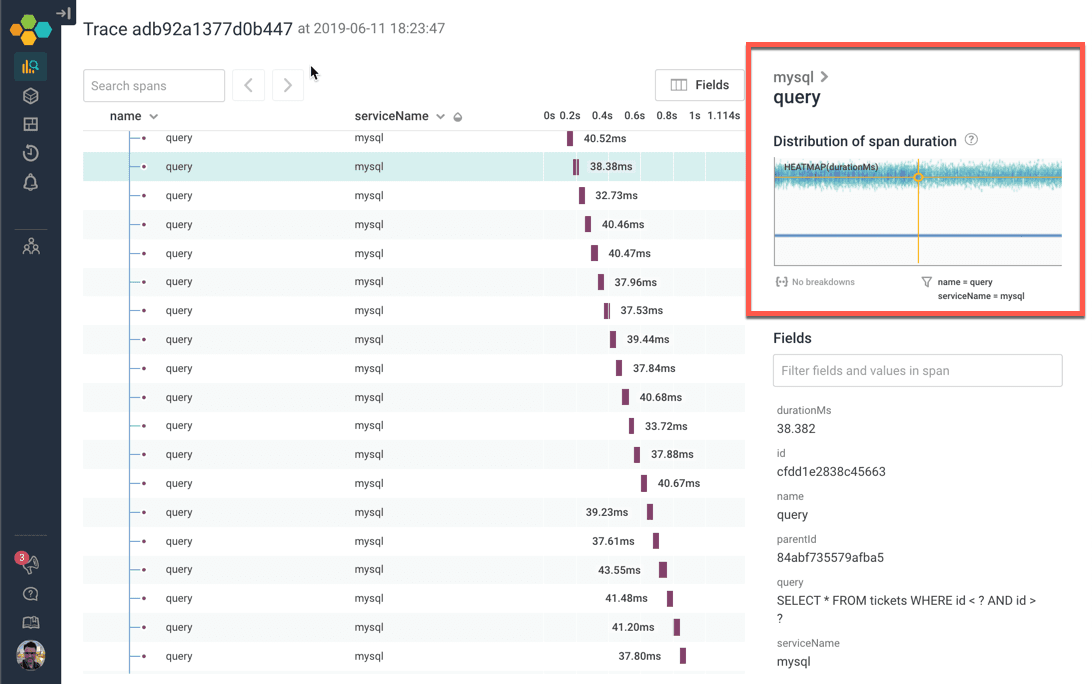Open the Team members icon
This screenshot has height=684, width=1092.
click(30, 246)
